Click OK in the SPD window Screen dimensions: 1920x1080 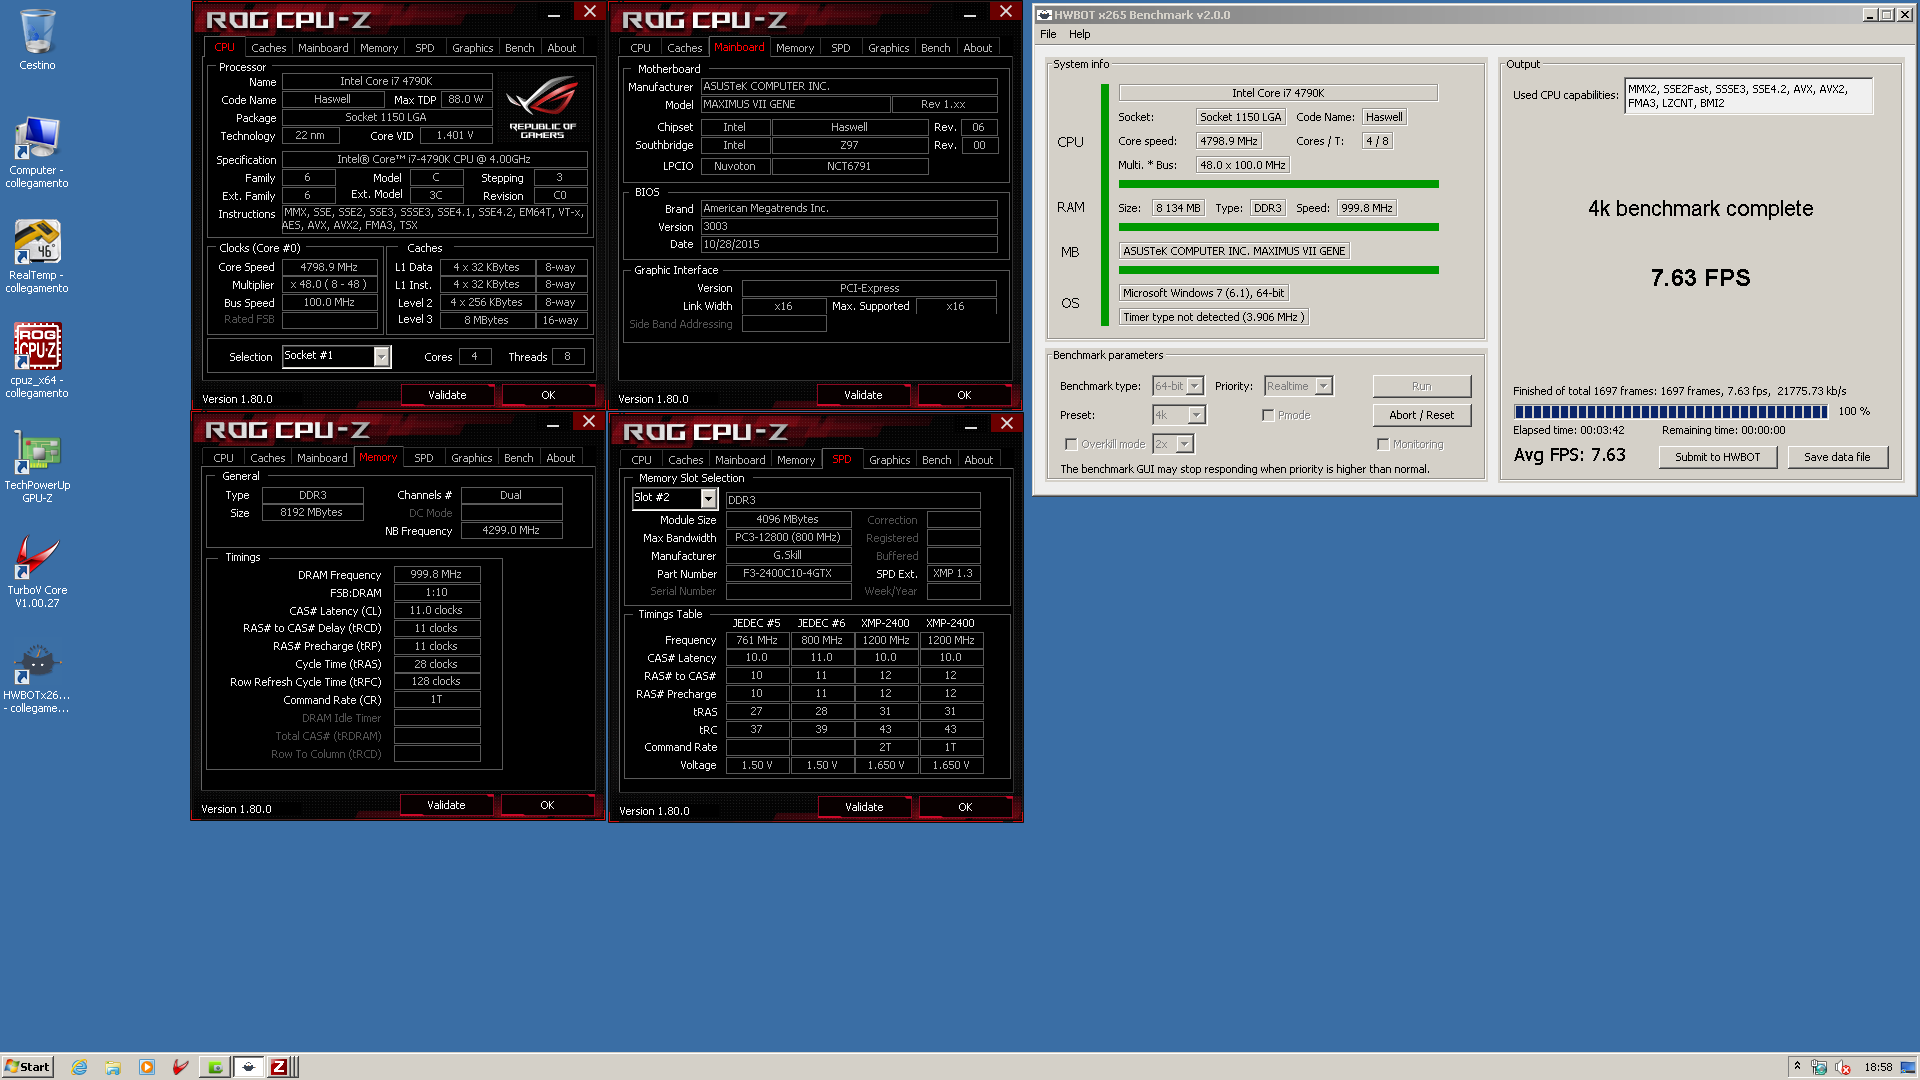[x=965, y=807]
